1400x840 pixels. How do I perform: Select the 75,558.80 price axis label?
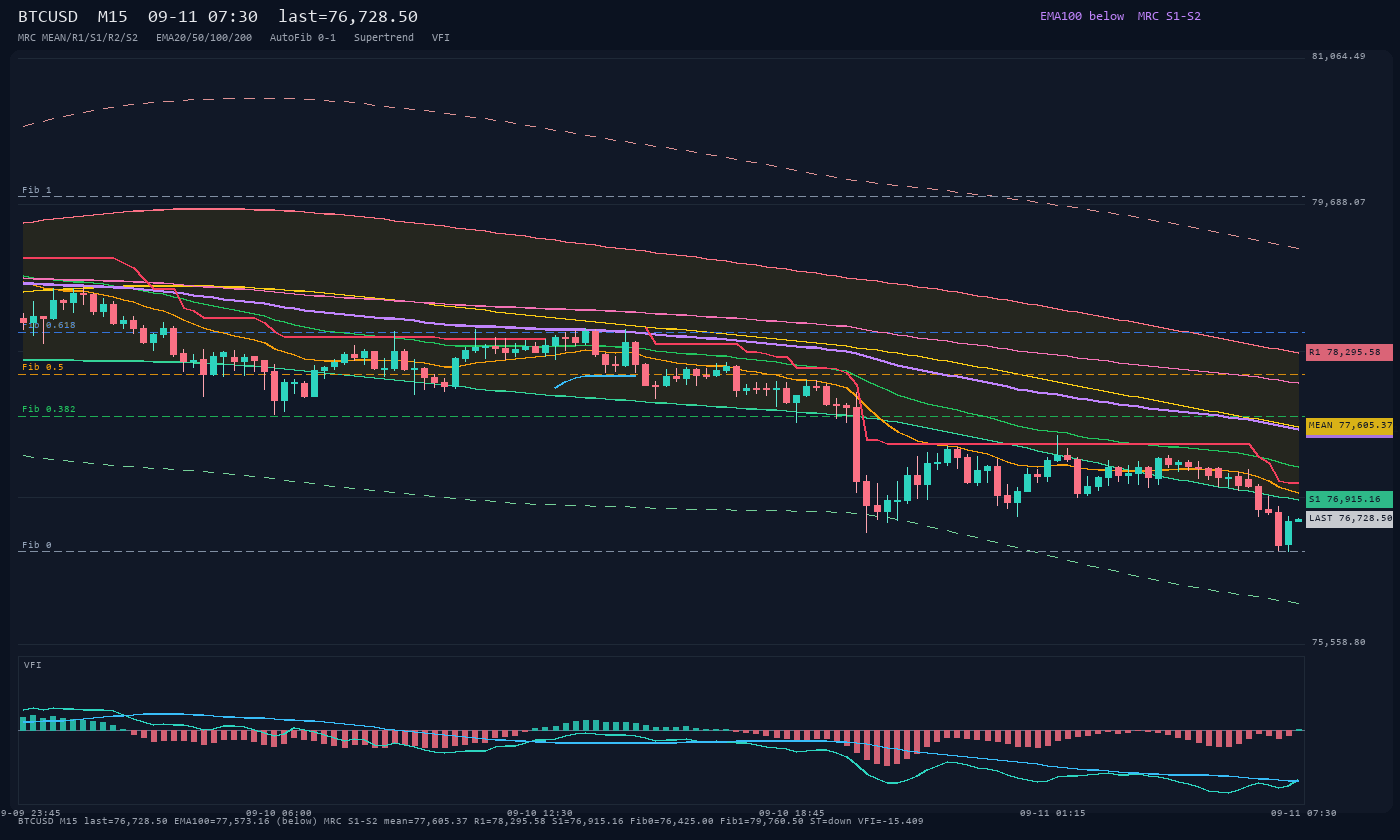(1338, 642)
